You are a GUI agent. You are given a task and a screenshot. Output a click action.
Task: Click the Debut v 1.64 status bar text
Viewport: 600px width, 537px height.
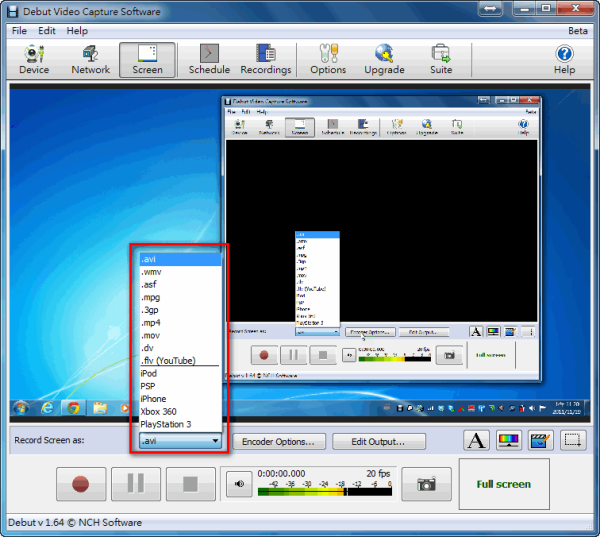click(x=75, y=522)
